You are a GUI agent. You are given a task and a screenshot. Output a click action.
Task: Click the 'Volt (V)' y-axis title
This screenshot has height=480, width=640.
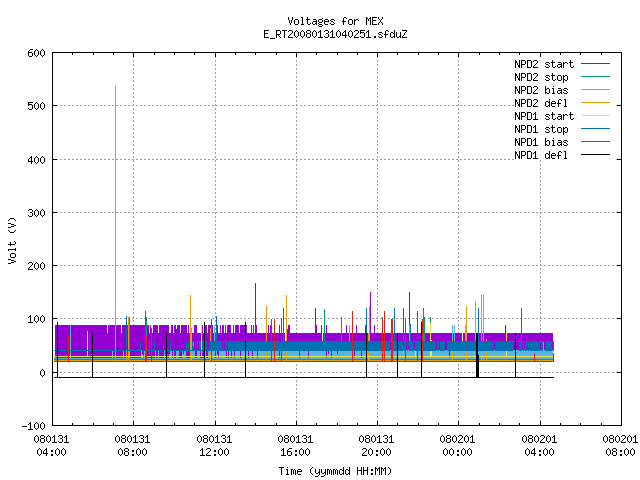(x=12, y=240)
